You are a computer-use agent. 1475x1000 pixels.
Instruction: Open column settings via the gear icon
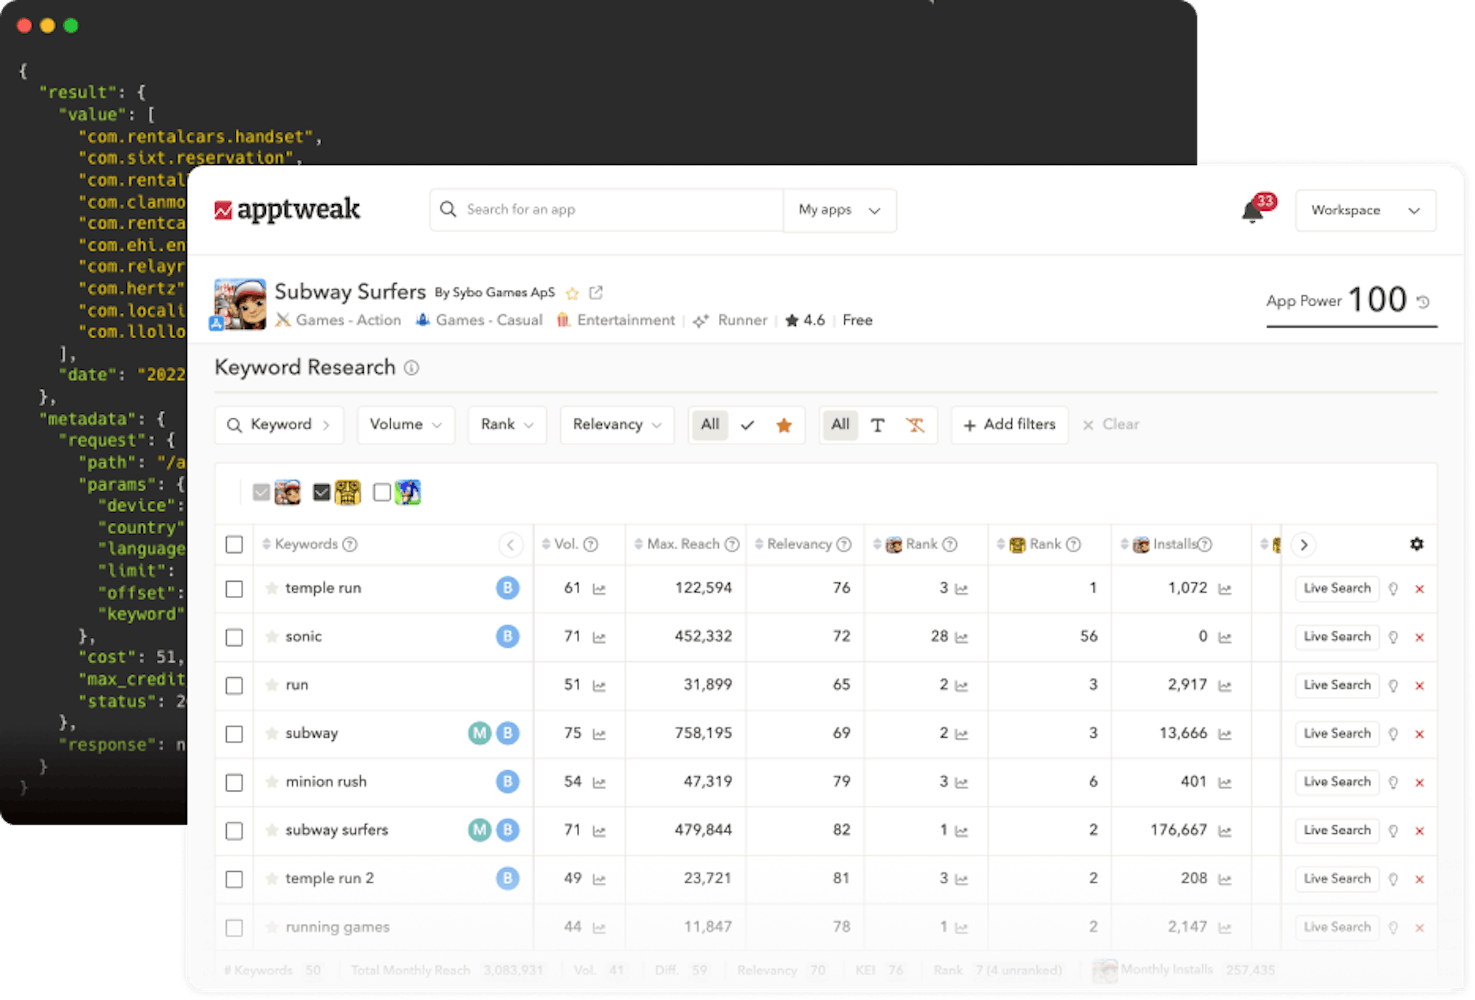click(x=1417, y=544)
